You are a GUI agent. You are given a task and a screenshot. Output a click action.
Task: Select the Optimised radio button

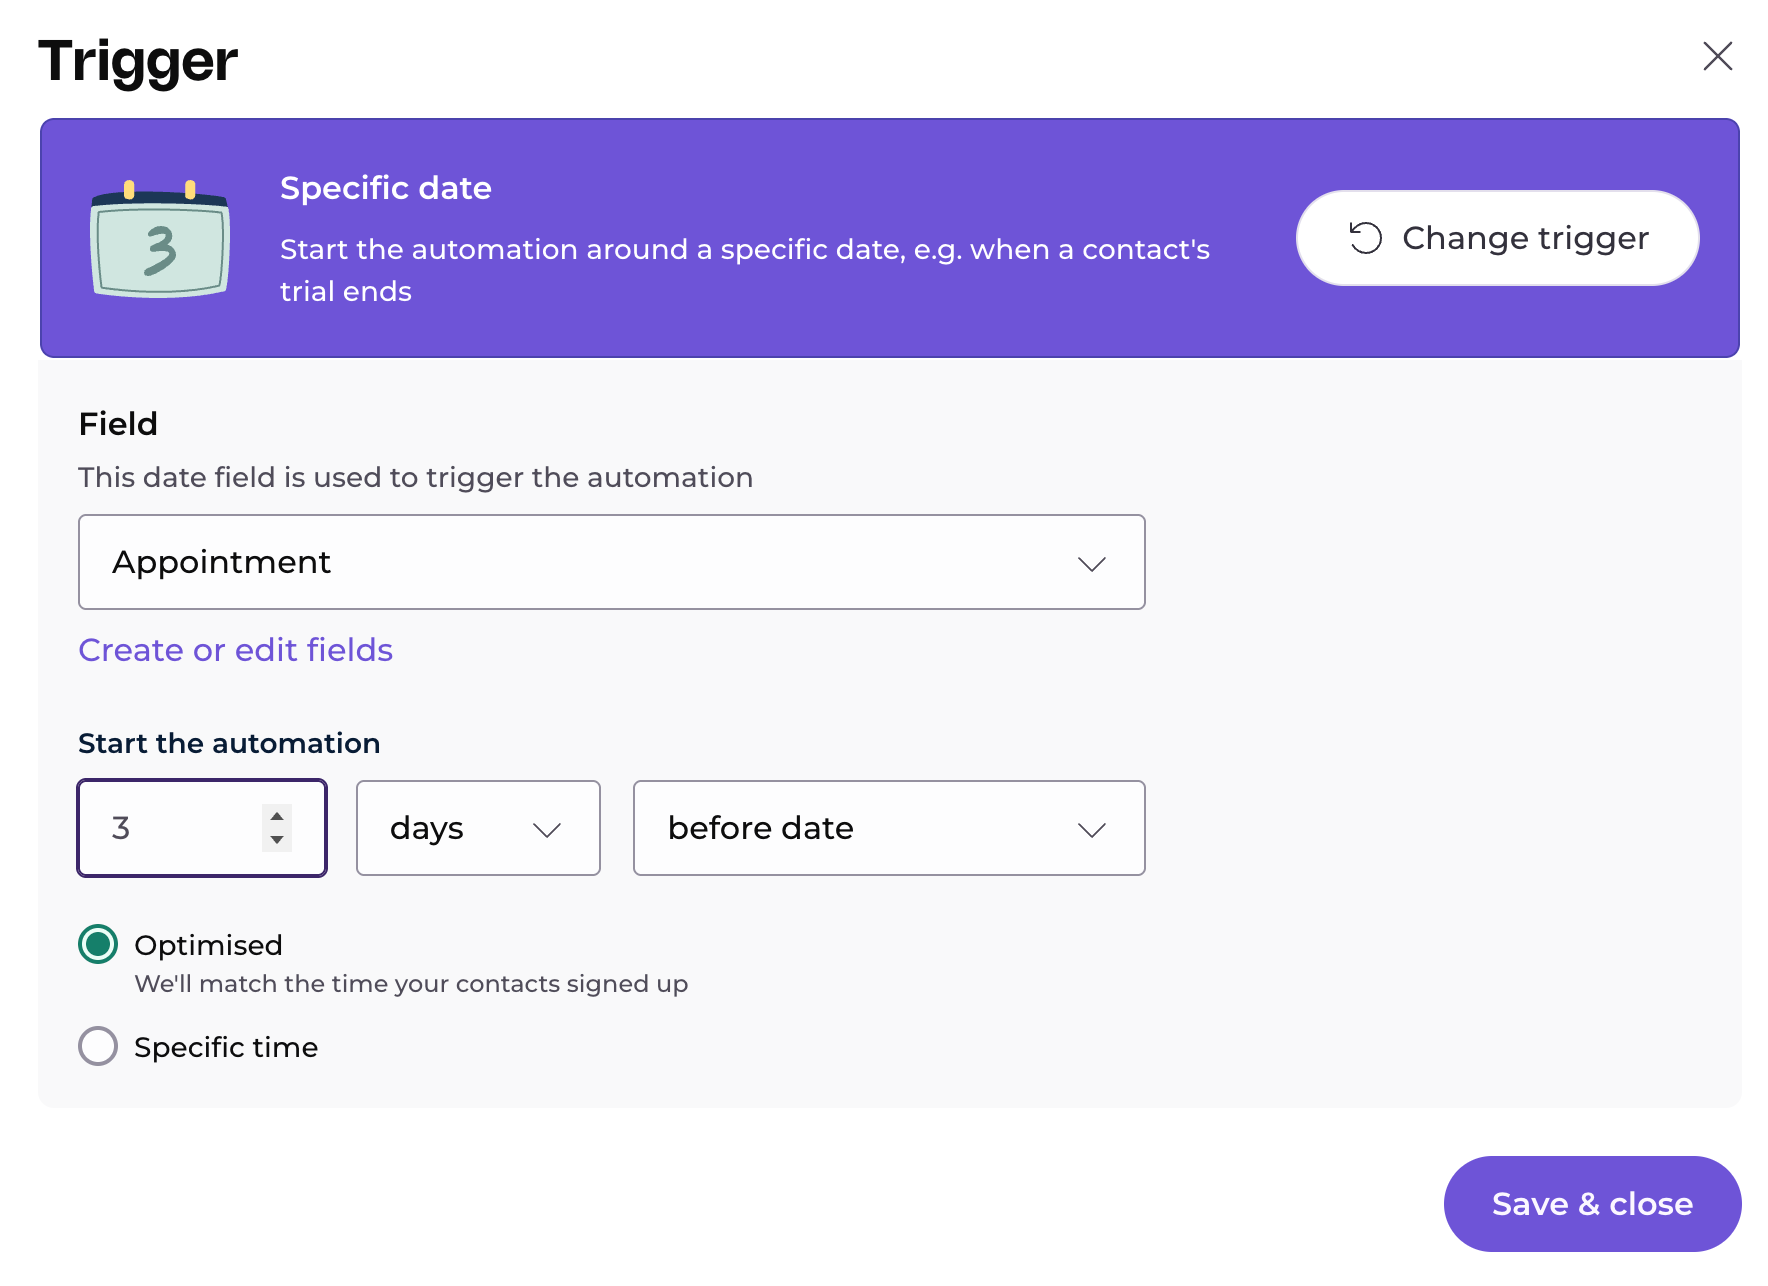click(x=98, y=944)
